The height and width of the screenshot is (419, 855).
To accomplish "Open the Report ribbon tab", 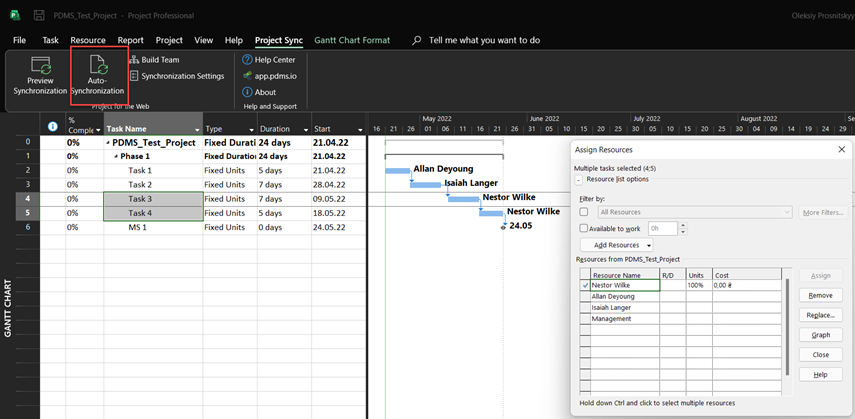I will (131, 40).
